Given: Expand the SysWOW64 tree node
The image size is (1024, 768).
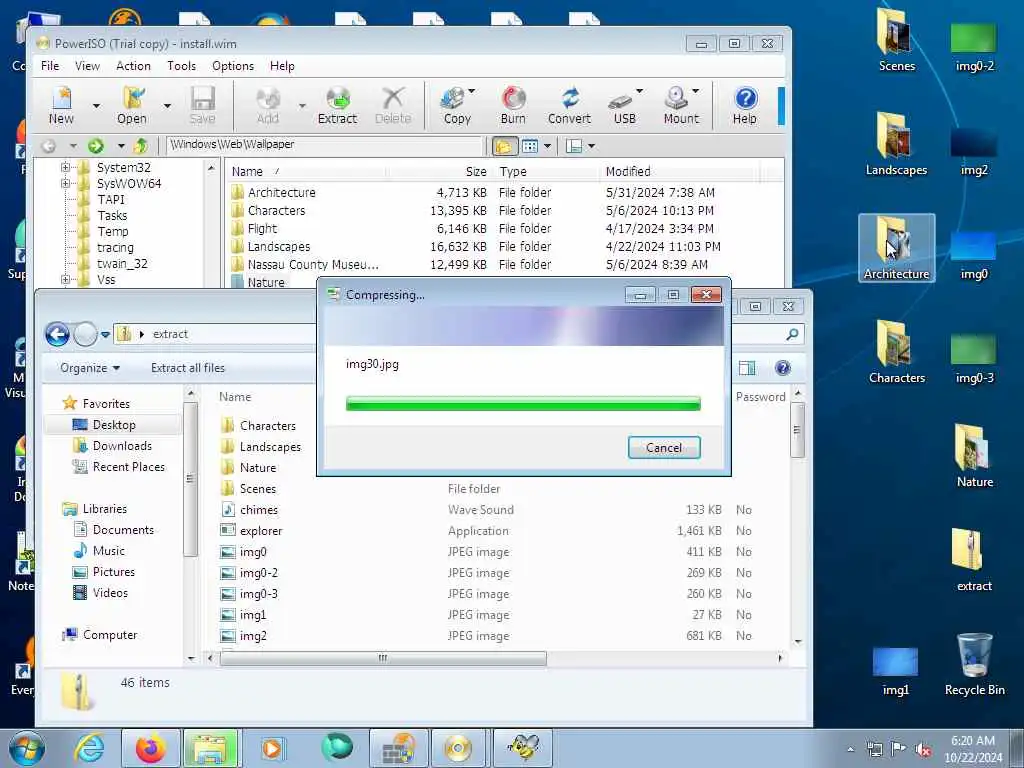Looking at the screenshot, I should click(x=65, y=184).
